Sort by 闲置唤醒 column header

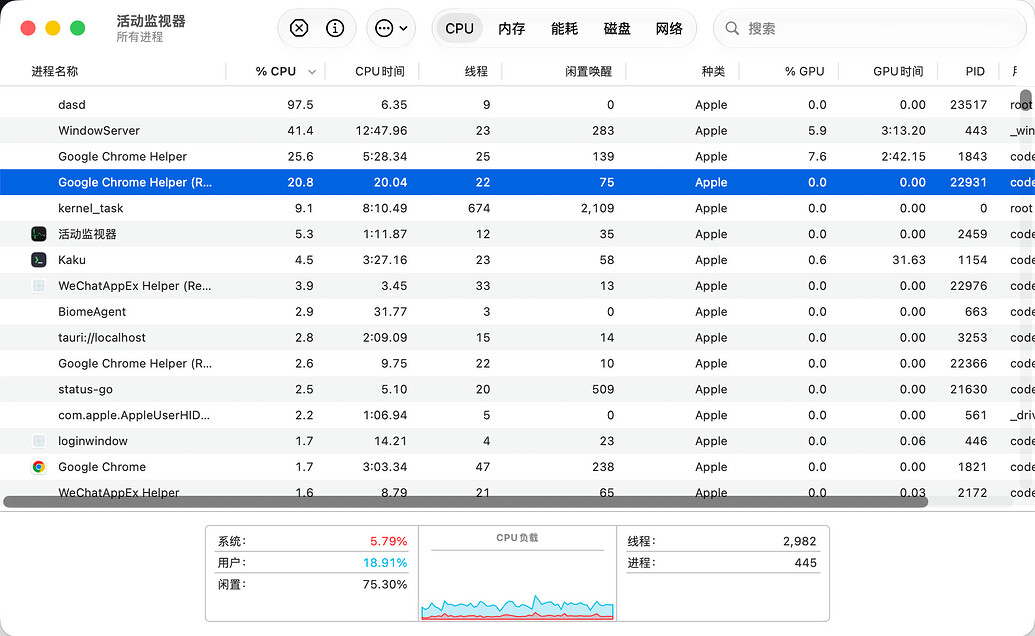589,71
